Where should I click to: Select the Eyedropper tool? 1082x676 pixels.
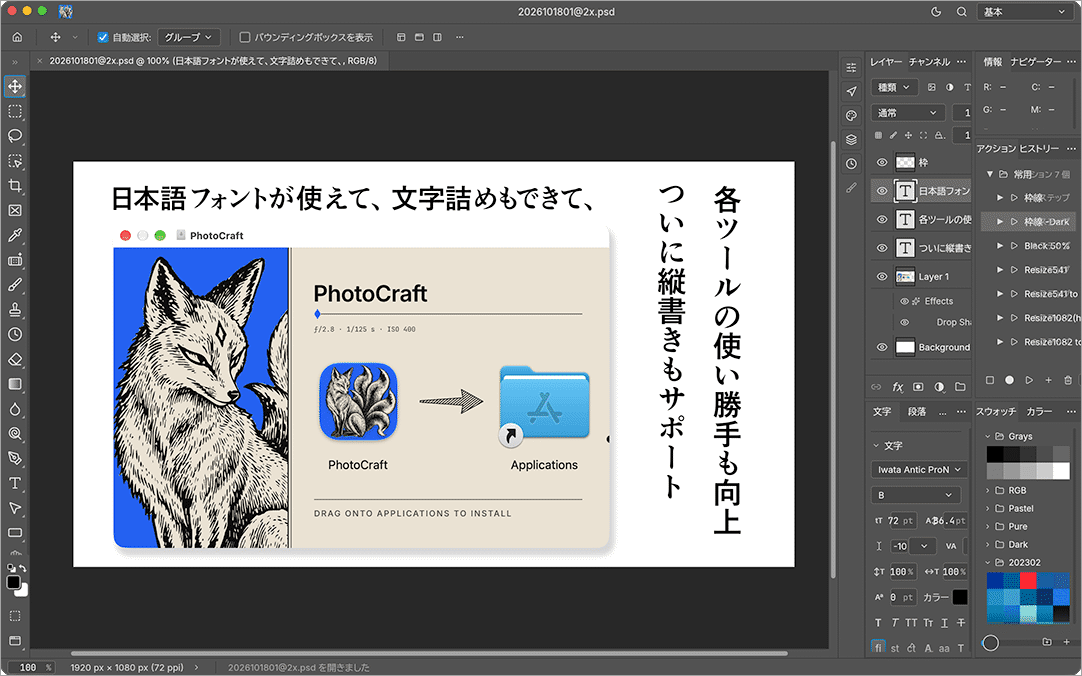[x=14, y=235]
